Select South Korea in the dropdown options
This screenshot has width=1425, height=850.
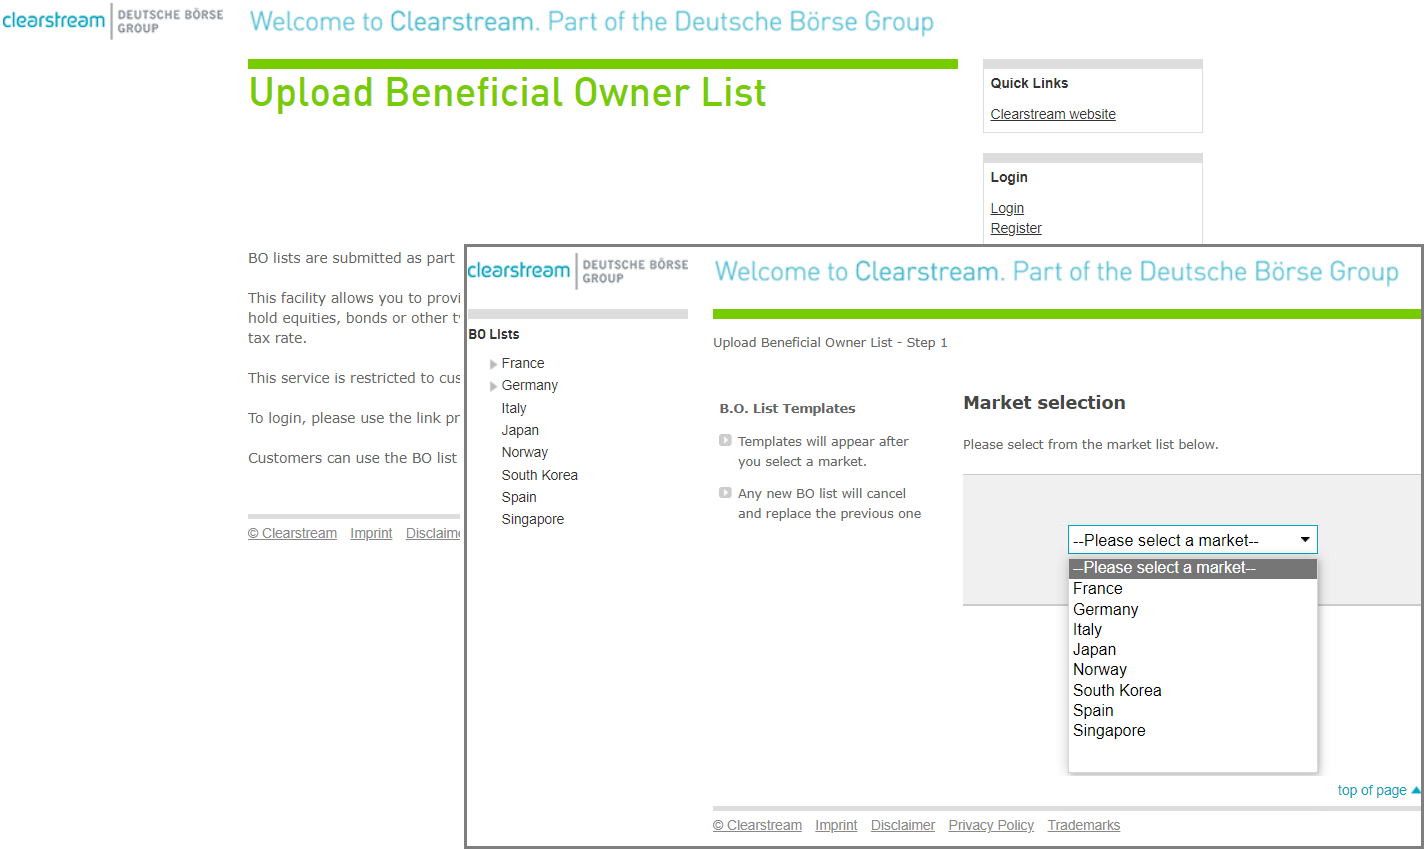tap(1117, 691)
